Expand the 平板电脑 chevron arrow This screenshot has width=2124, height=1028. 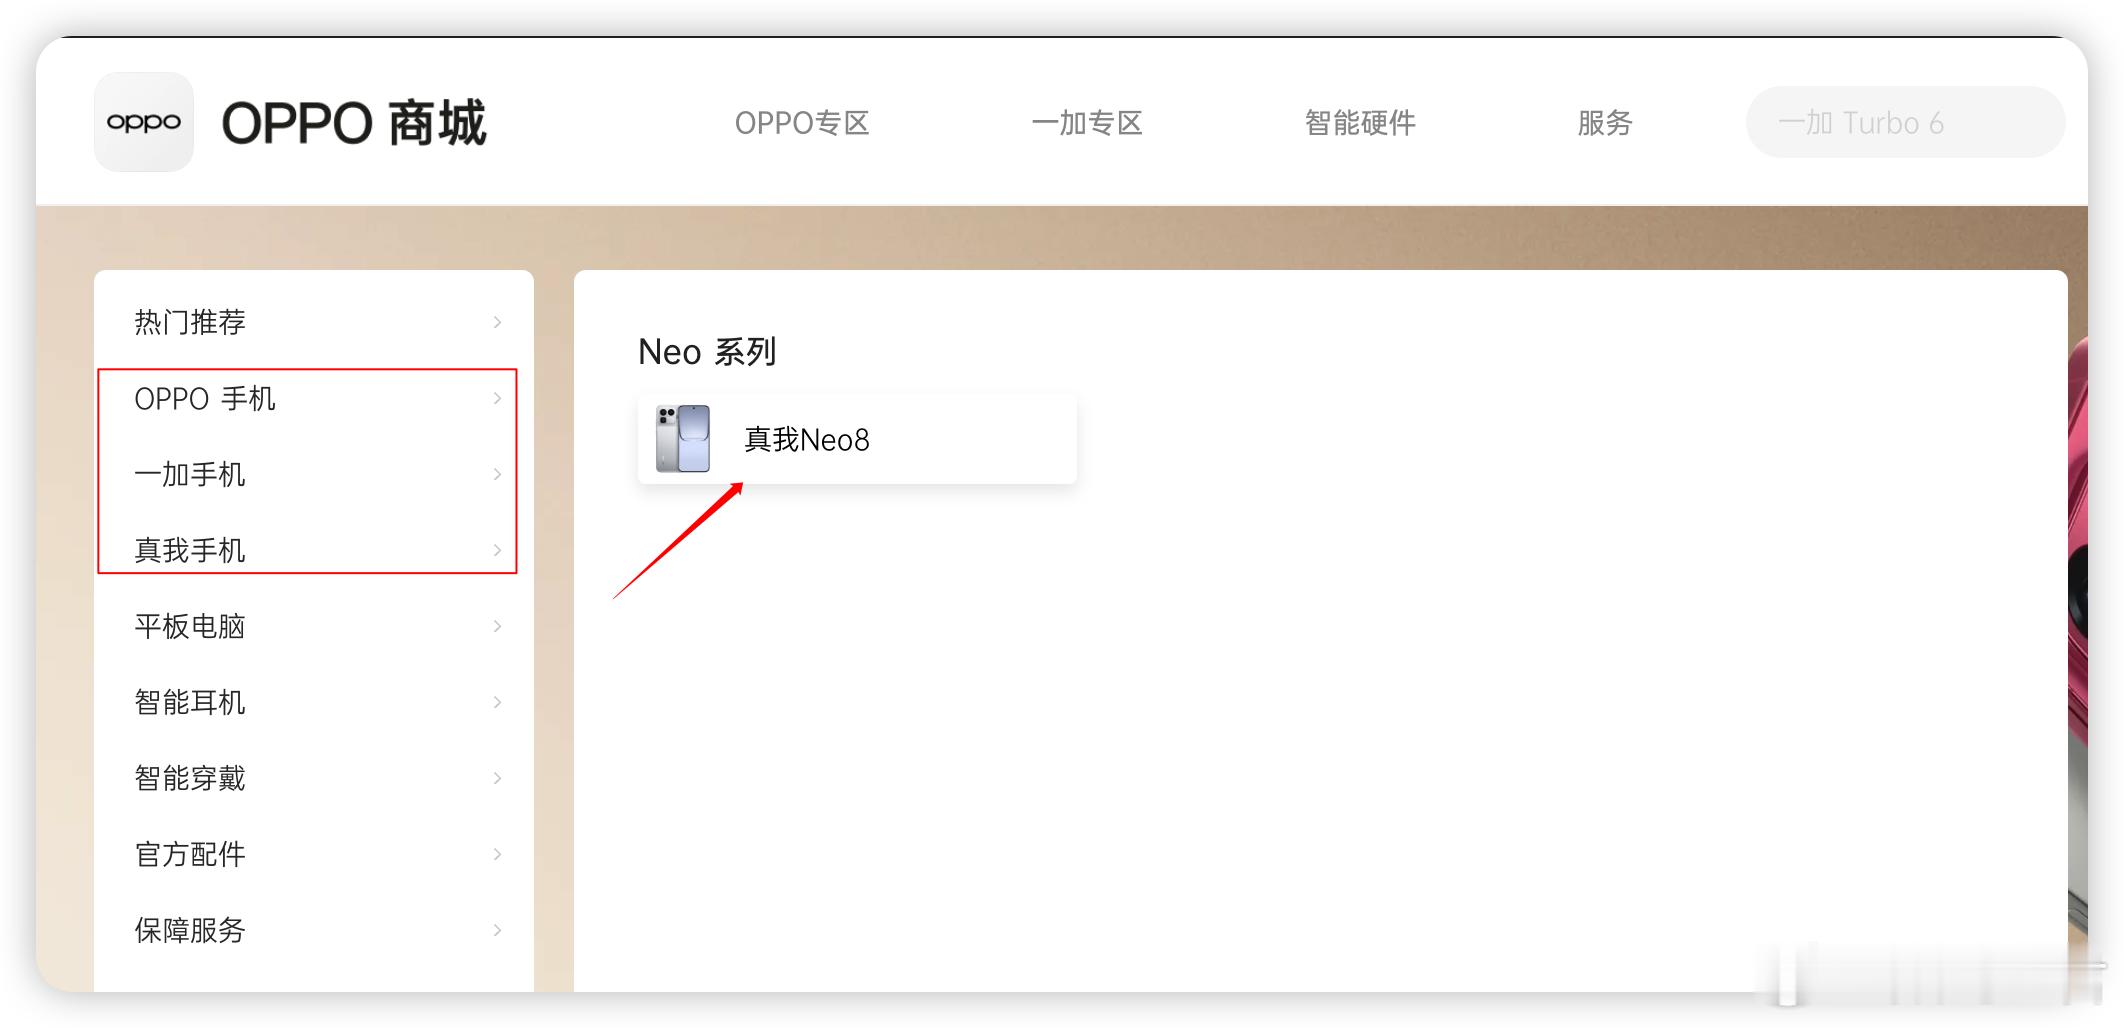pos(497,626)
